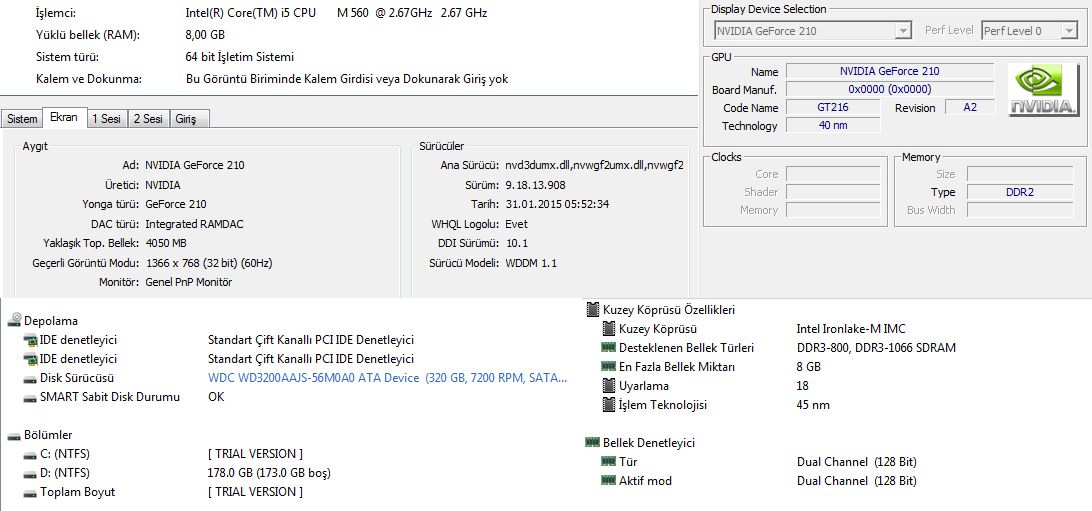Select the Giriş tab

point(186,119)
